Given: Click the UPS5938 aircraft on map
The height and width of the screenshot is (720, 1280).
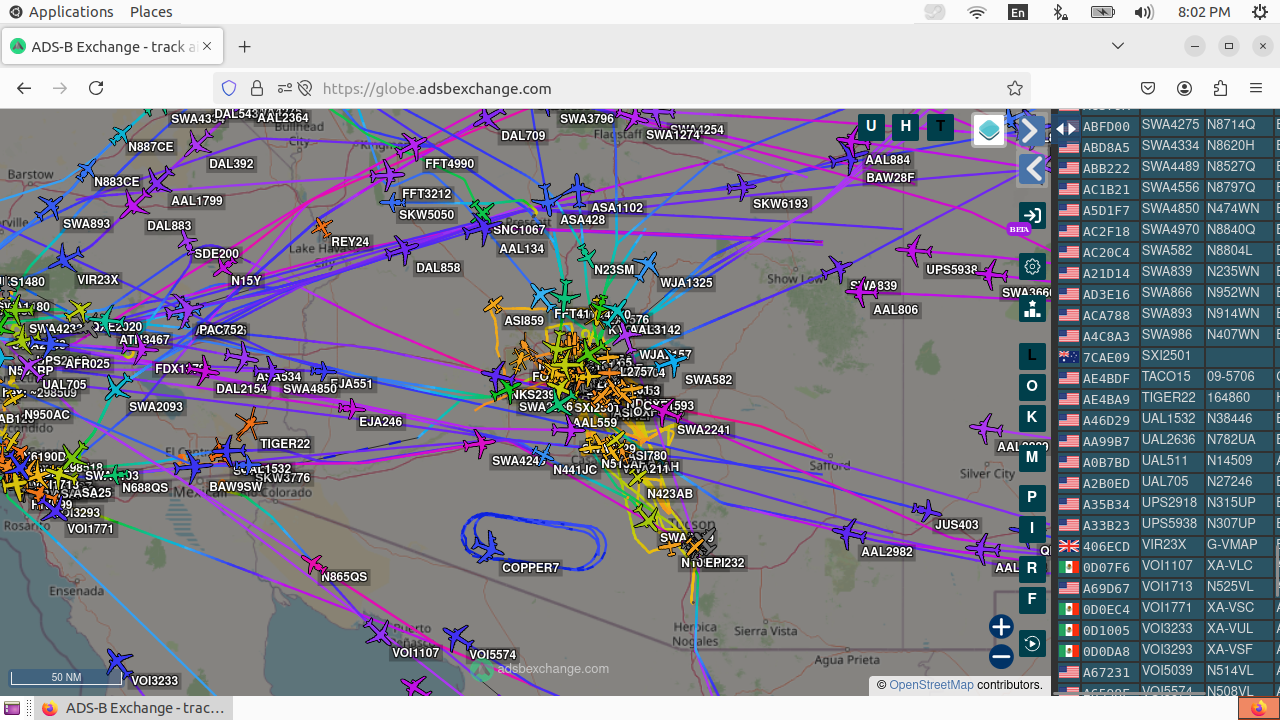Looking at the screenshot, I should coord(913,250).
